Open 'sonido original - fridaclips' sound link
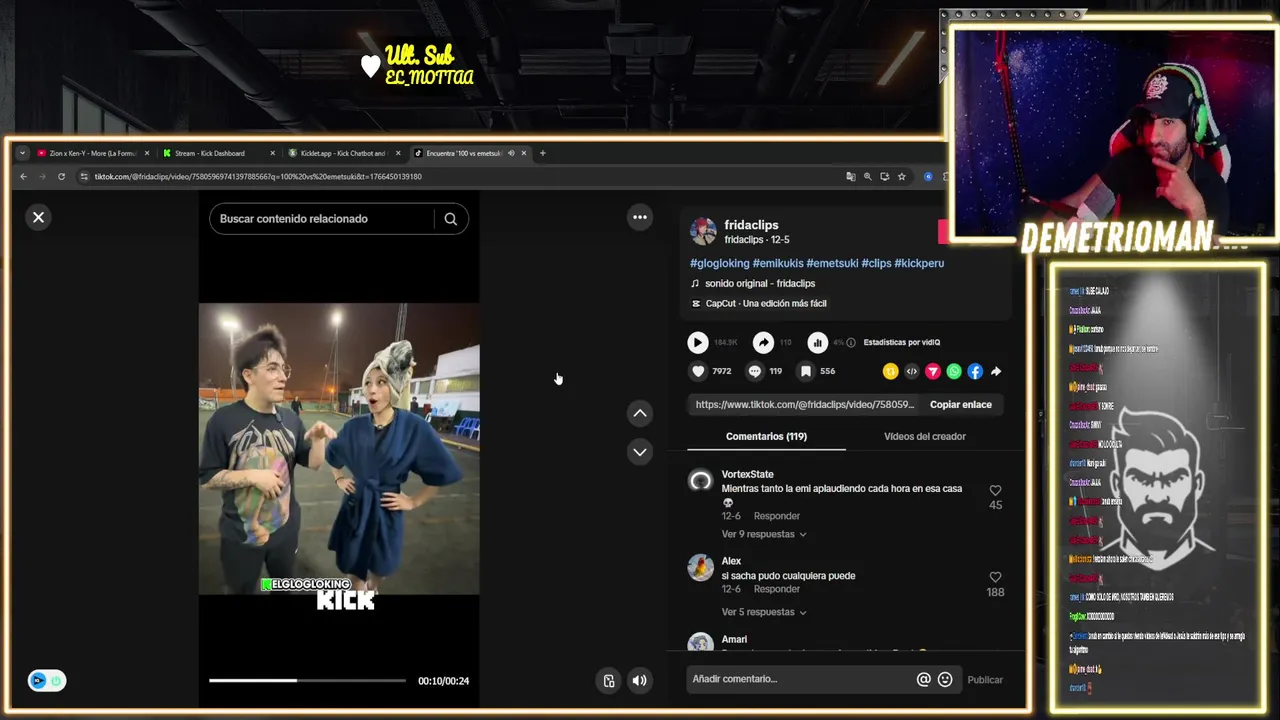Screen dimensions: 1280x720 pyautogui.click(x=760, y=283)
